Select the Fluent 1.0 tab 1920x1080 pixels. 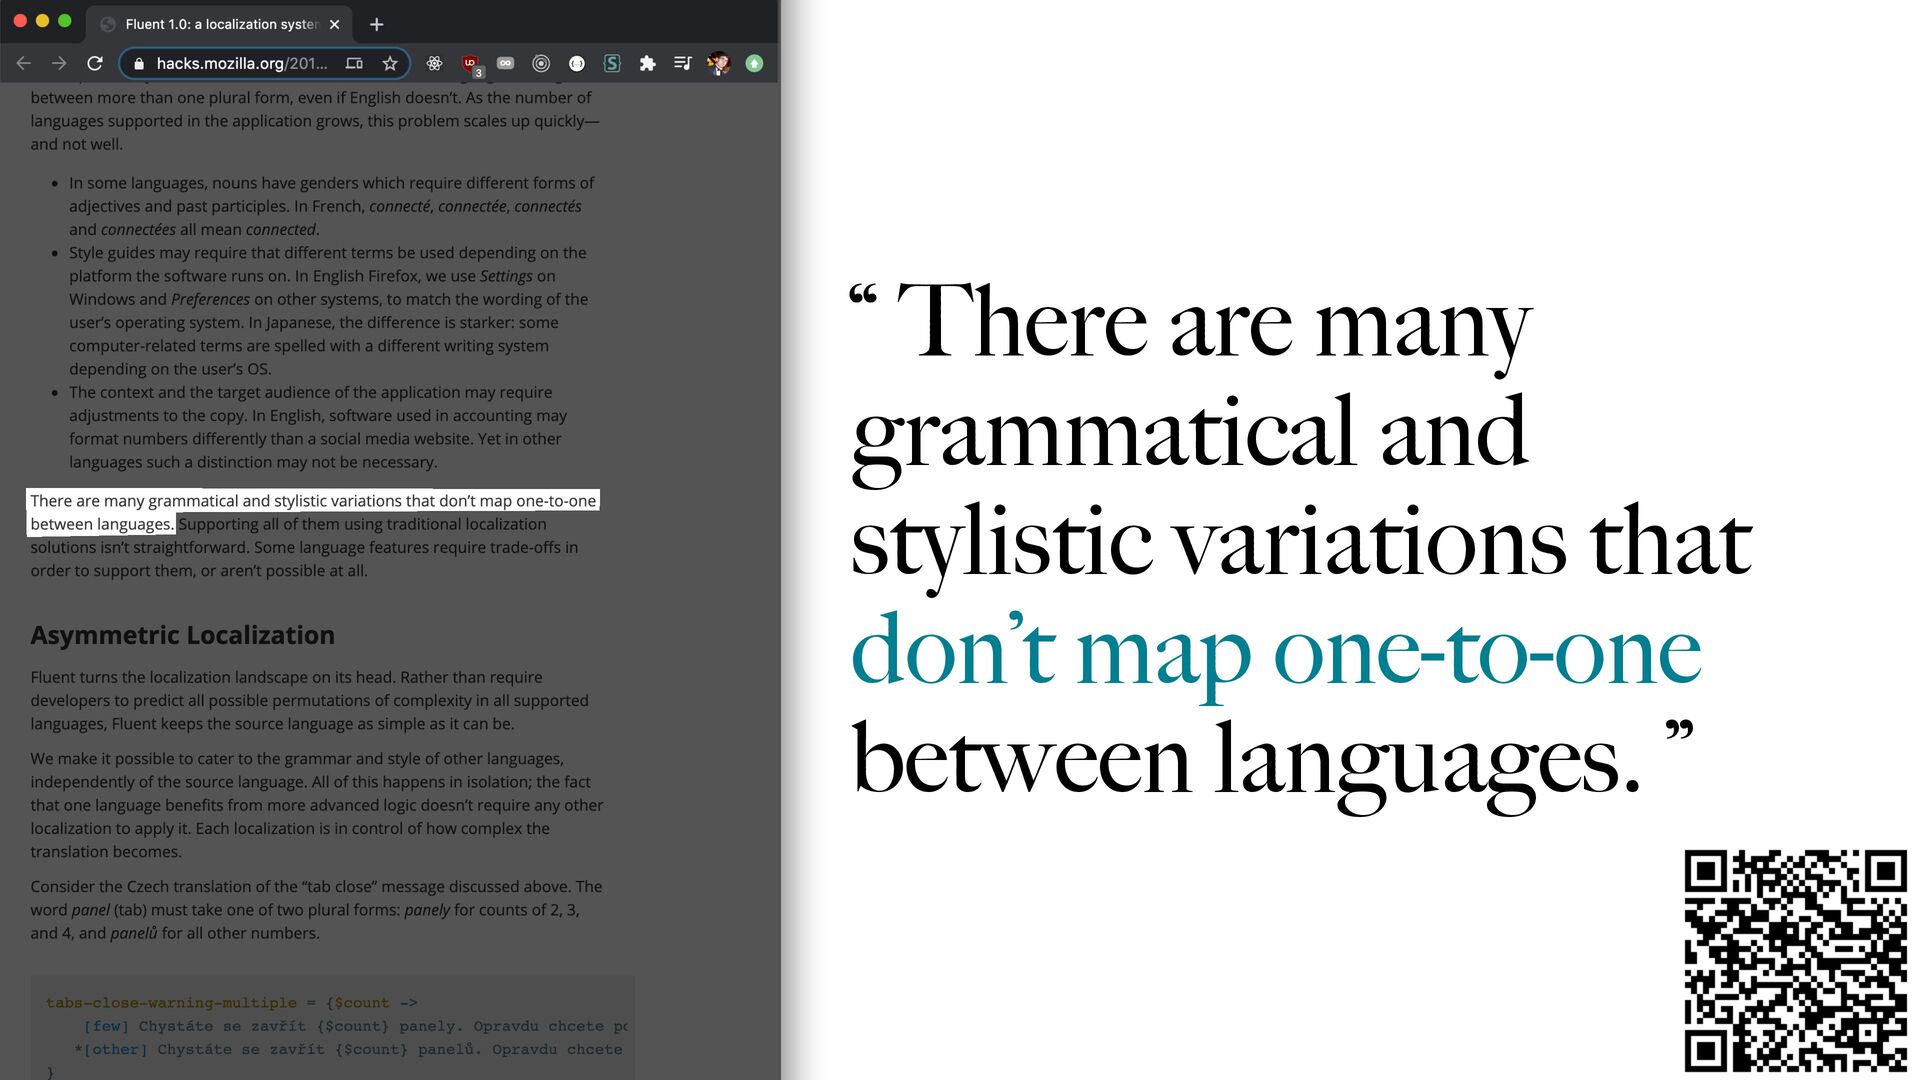pyautogui.click(x=220, y=24)
